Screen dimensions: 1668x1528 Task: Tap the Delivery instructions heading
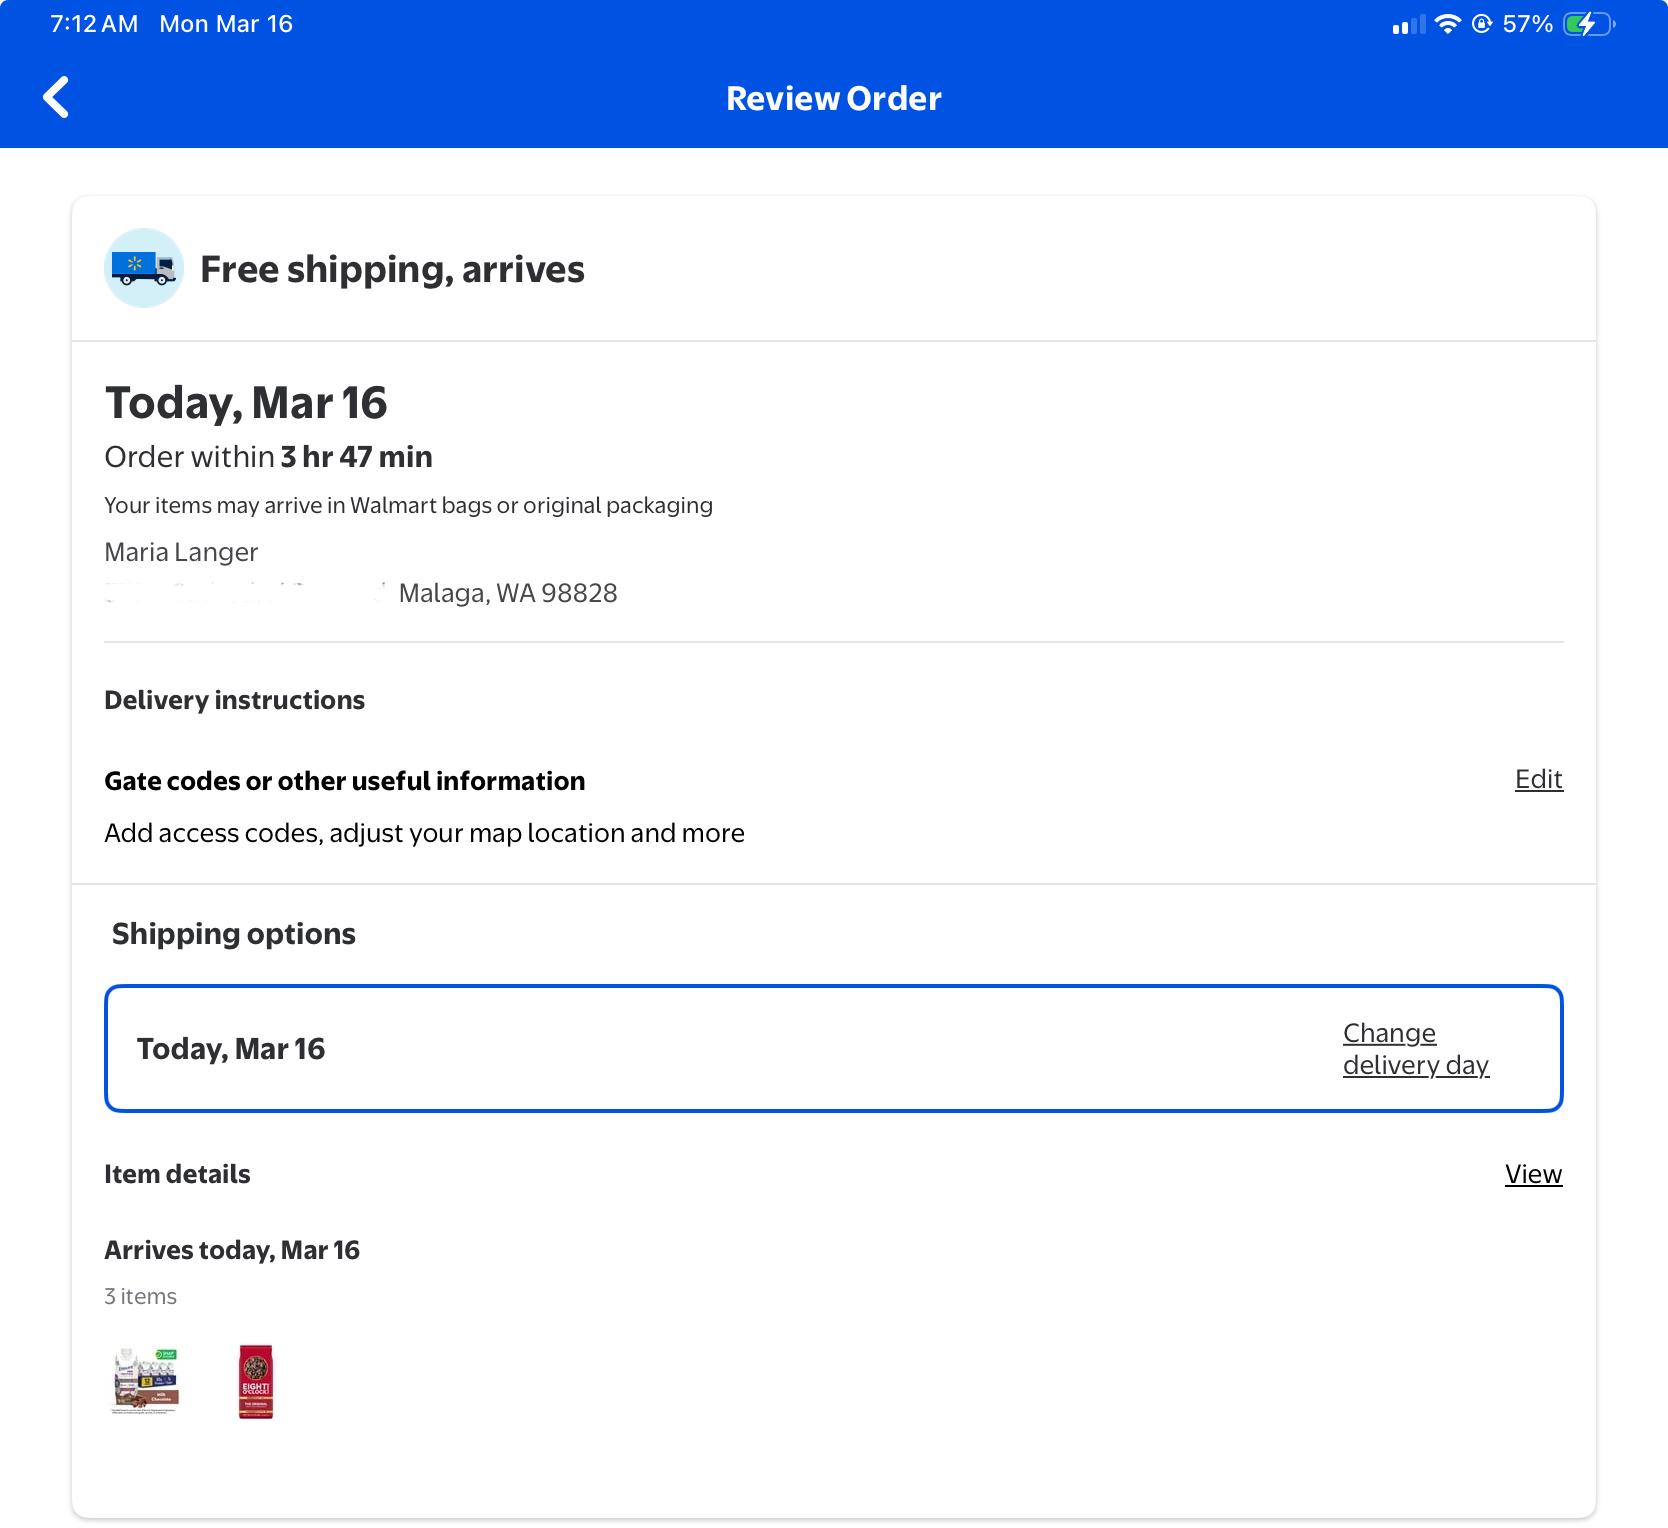(x=234, y=700)
